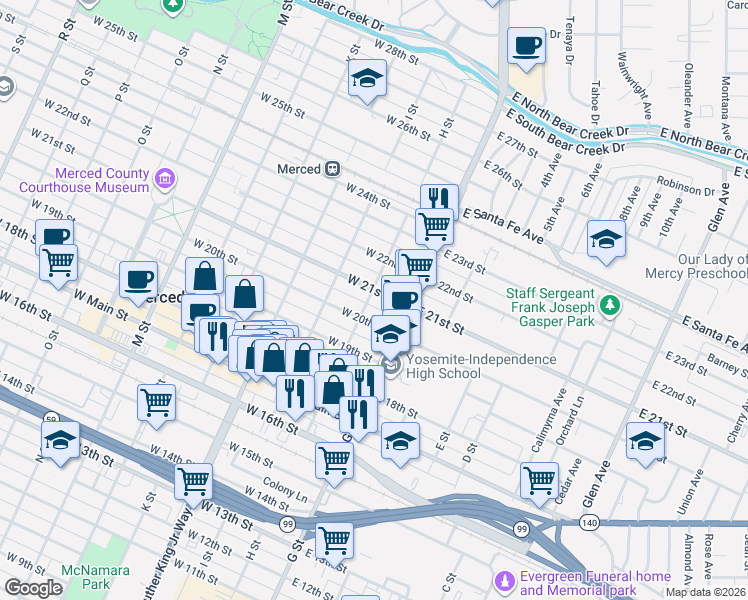
Task: Click the grocery cart marker near E 23rd St
Action: pyautogui.click(x=418, y=267)
